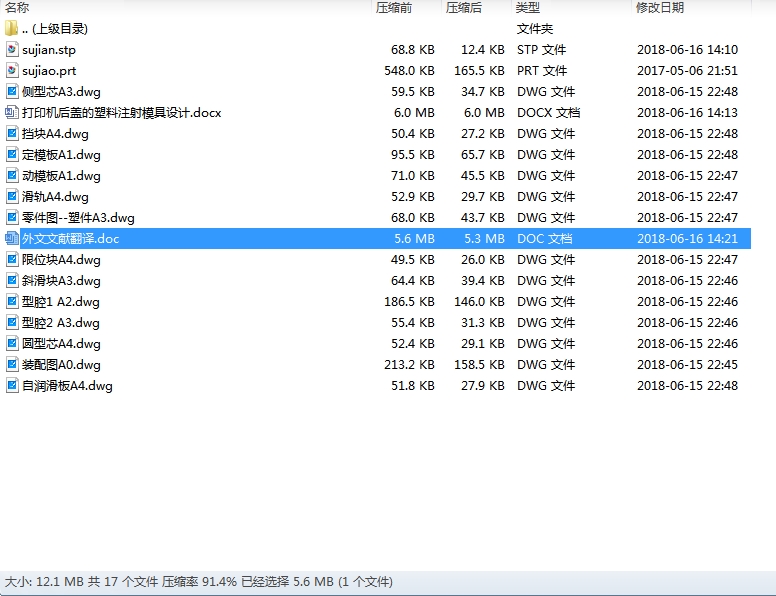Click the 斜滑块A3.dwg file icon

point(12,281)
